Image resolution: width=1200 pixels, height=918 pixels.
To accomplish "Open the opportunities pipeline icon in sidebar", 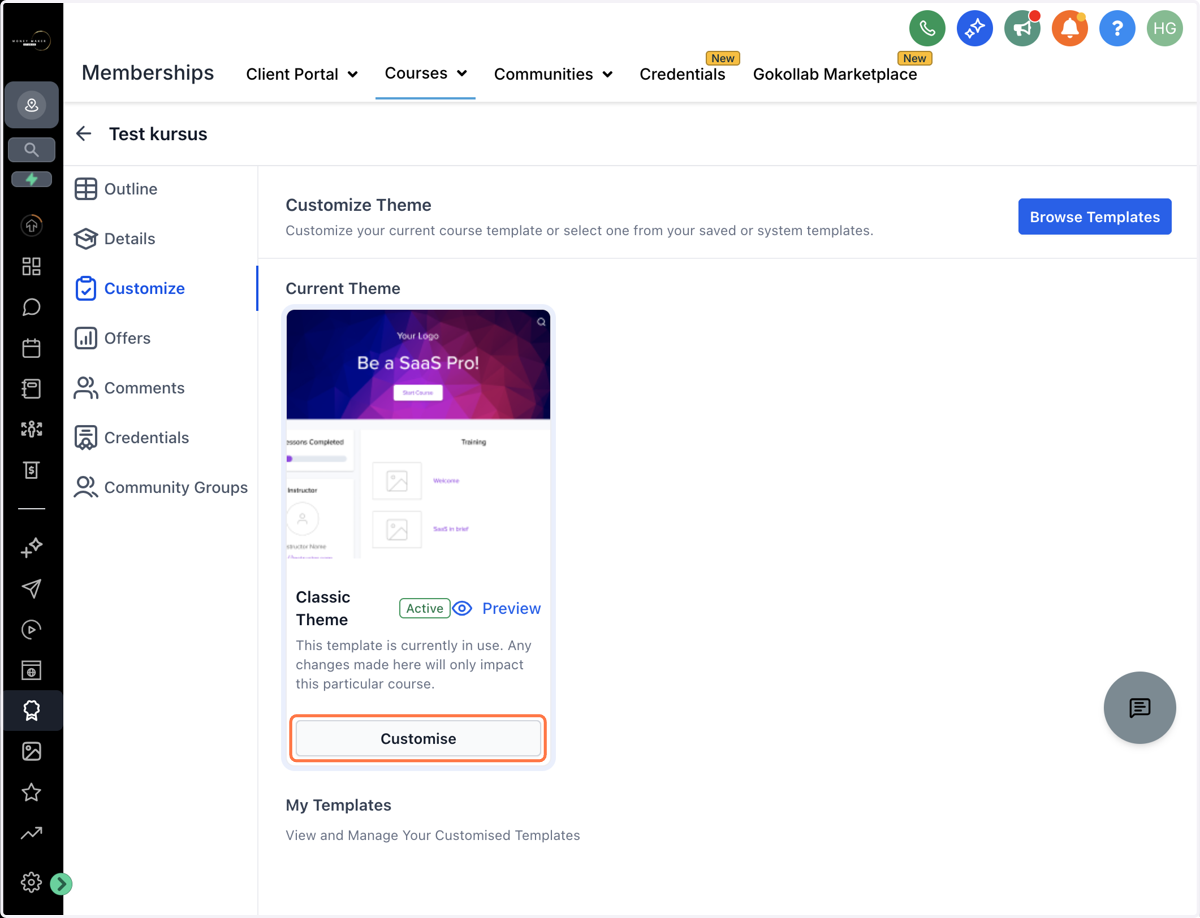I will pyautogui.click(x=32, y=429).
